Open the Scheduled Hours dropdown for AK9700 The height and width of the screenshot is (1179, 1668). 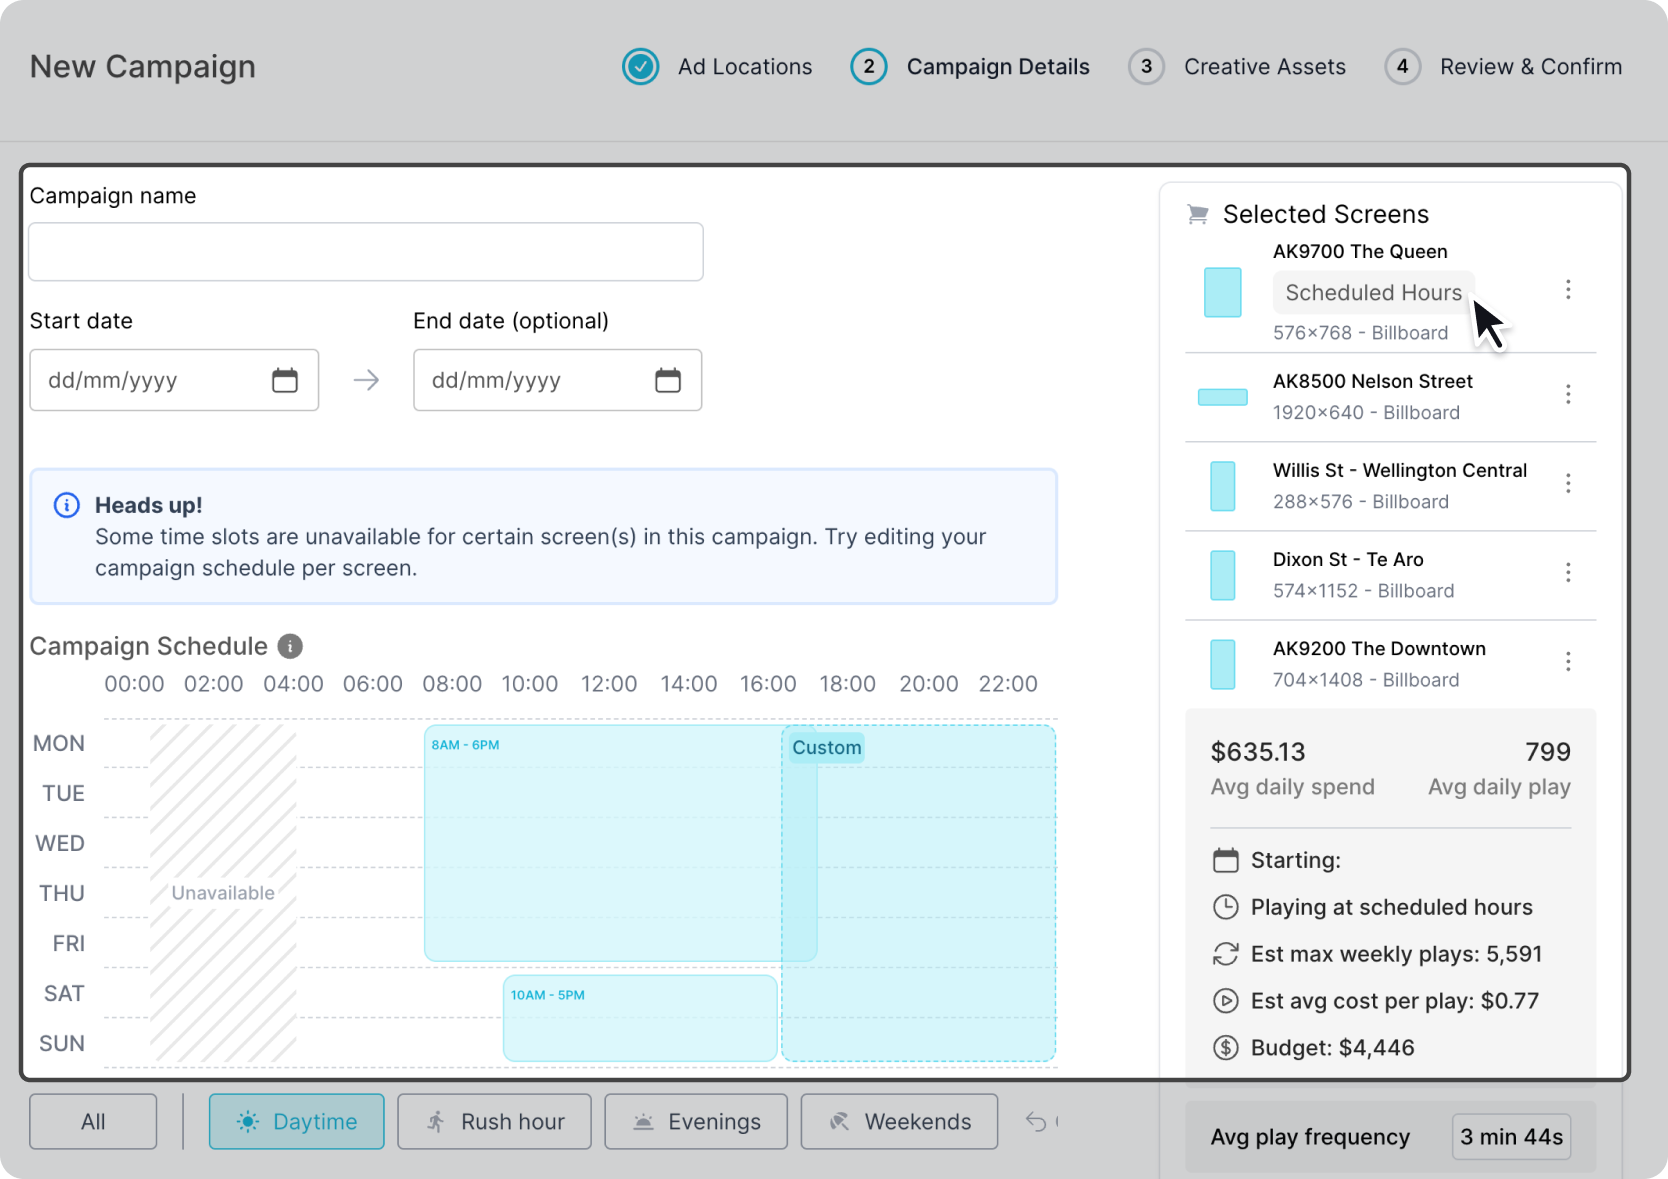1373,292
